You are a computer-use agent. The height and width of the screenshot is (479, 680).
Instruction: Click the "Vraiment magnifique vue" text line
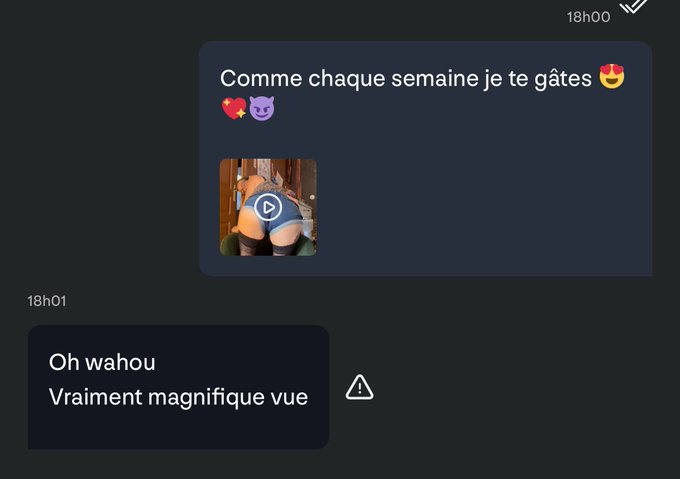click(178, 397)
